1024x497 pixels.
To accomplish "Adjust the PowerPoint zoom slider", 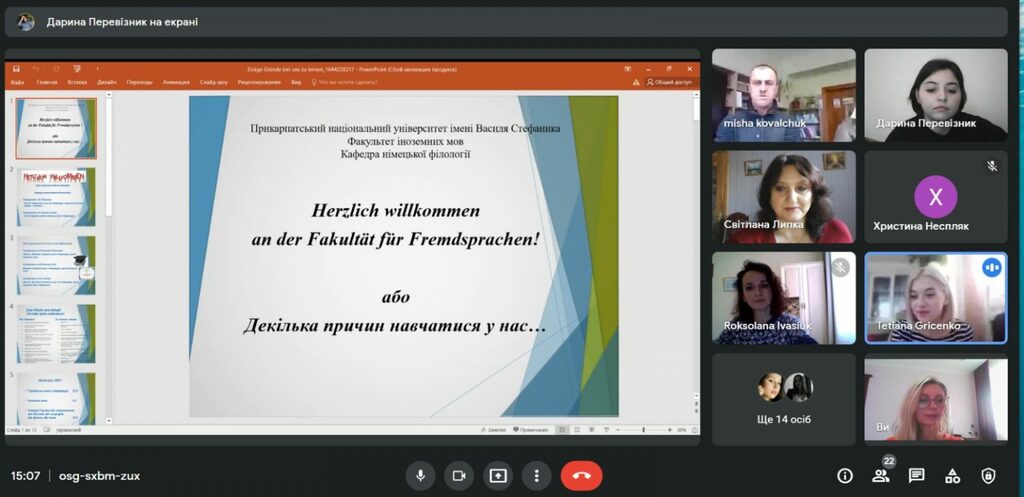I will tap(643, 430).
